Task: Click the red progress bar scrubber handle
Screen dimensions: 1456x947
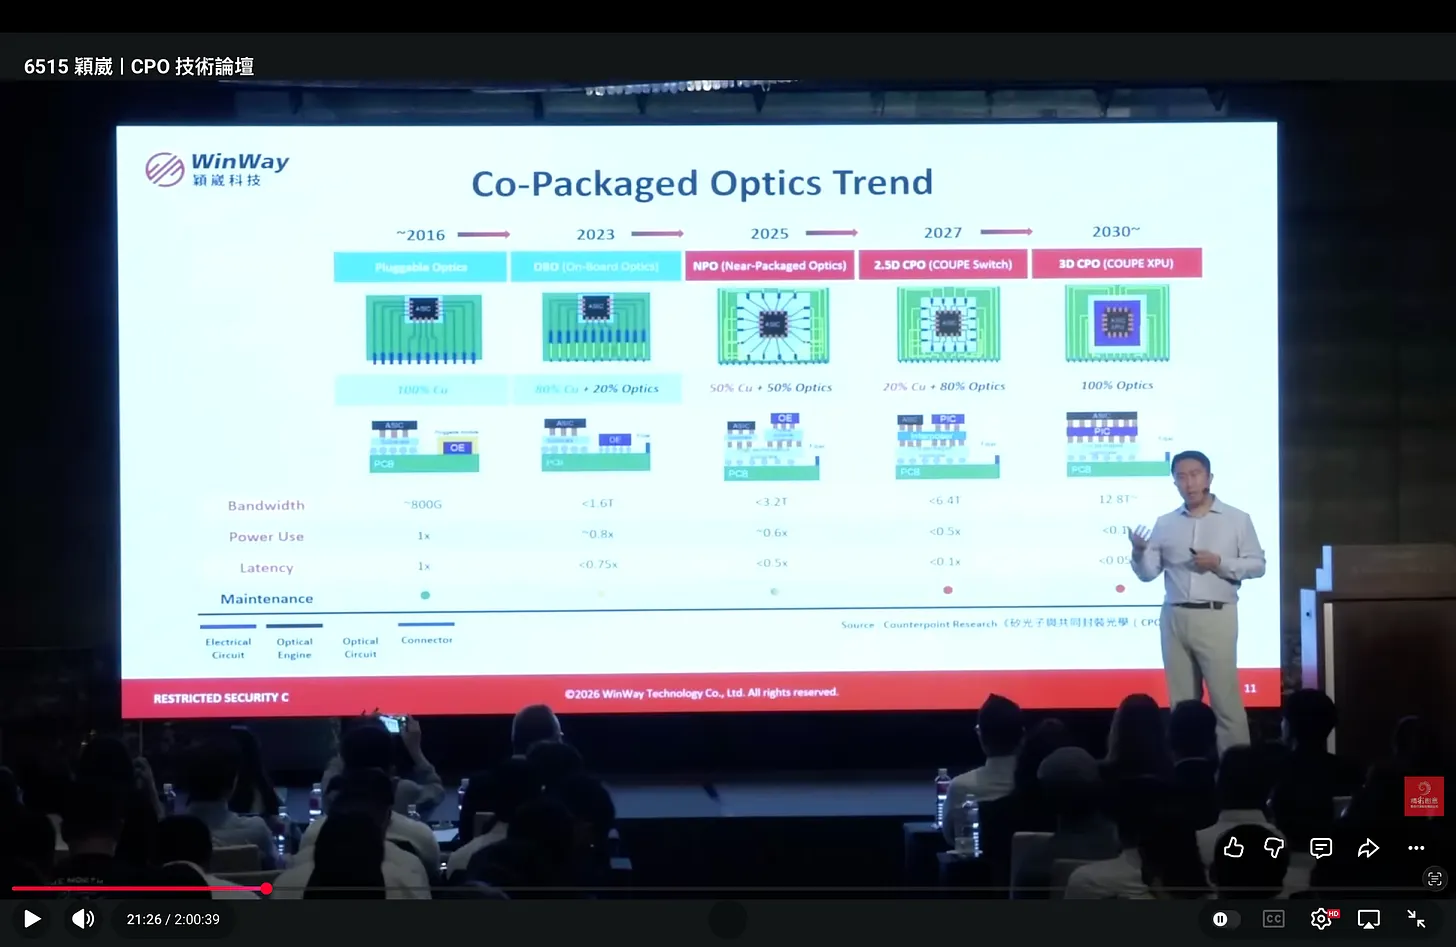Action: pyautogui.click(x=266, y=888)
